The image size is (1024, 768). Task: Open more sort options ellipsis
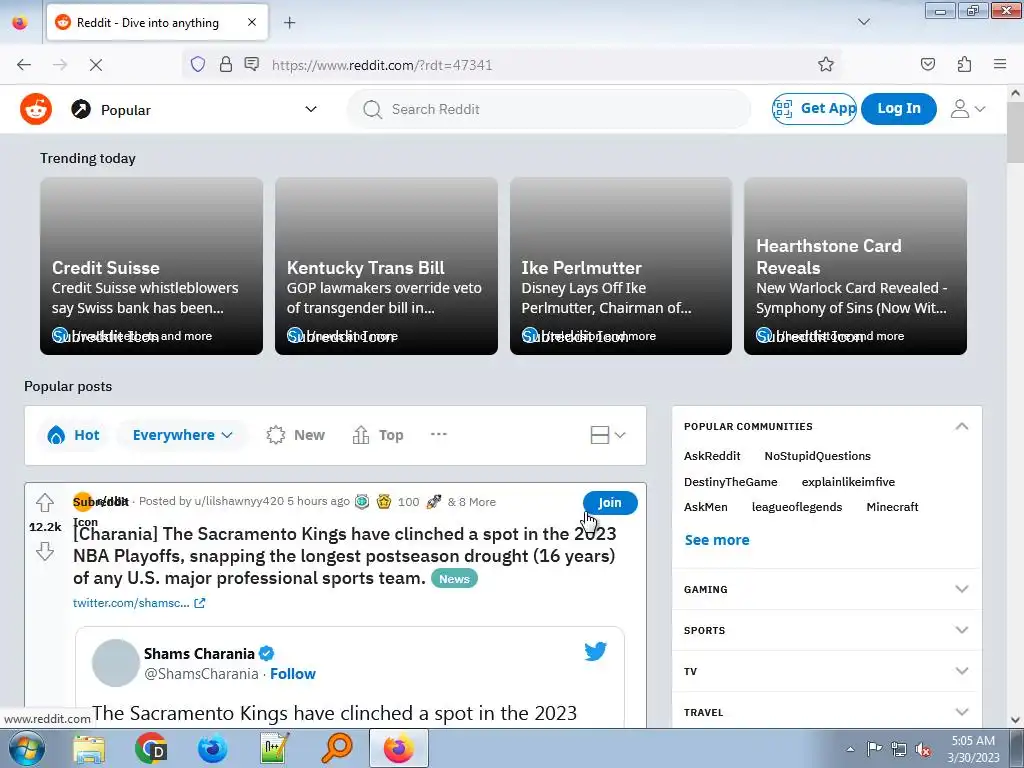pos(439,434)
